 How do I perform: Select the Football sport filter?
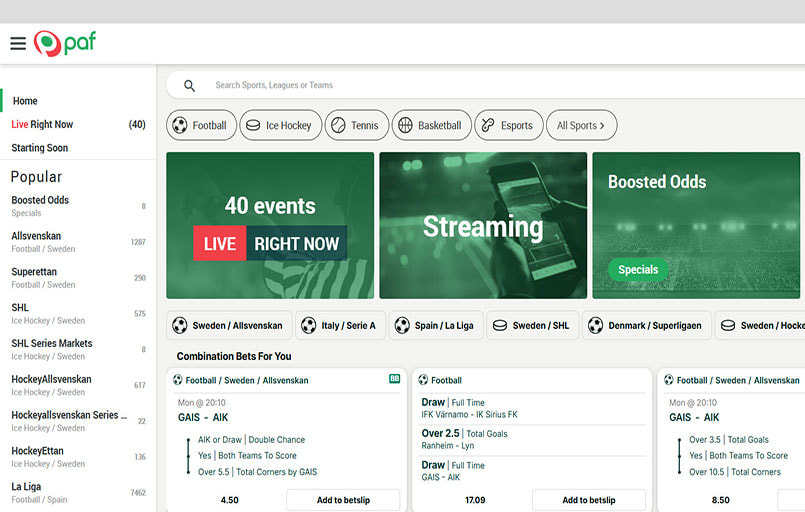[201, 125]
